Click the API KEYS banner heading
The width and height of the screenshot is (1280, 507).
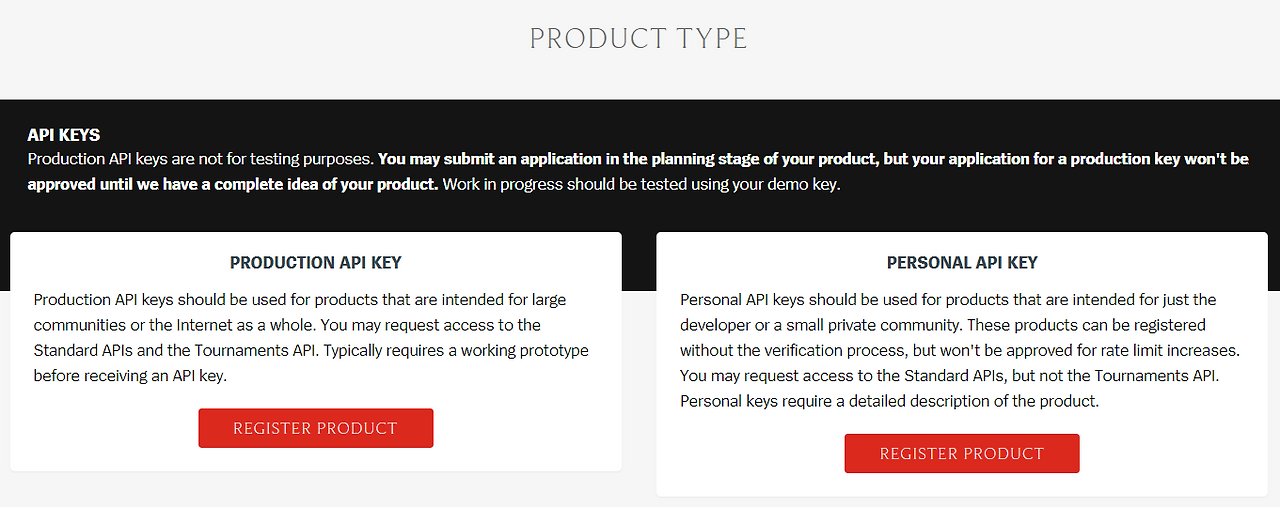point(64,135)
